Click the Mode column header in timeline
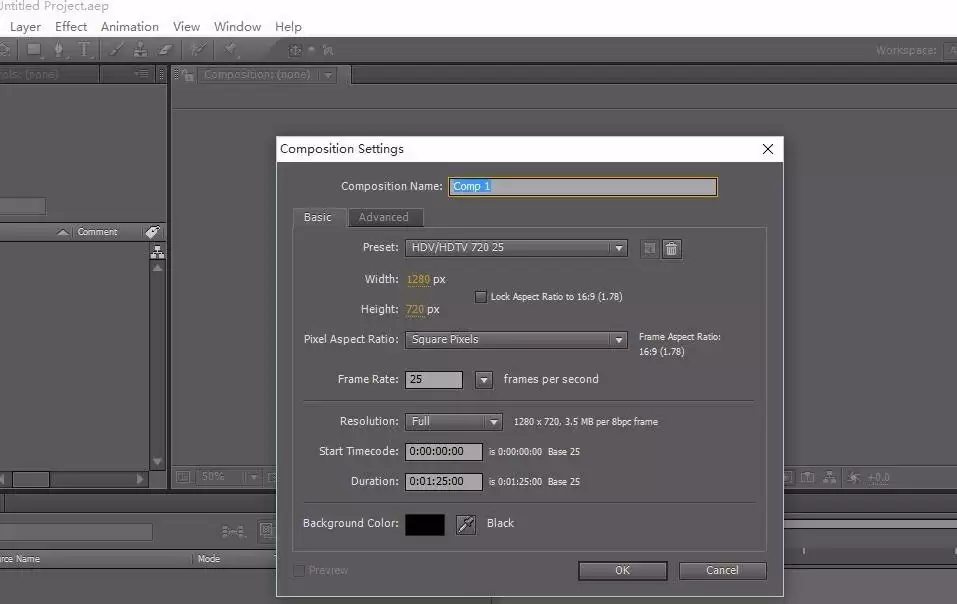957x604 pixels. click(209, 559)
